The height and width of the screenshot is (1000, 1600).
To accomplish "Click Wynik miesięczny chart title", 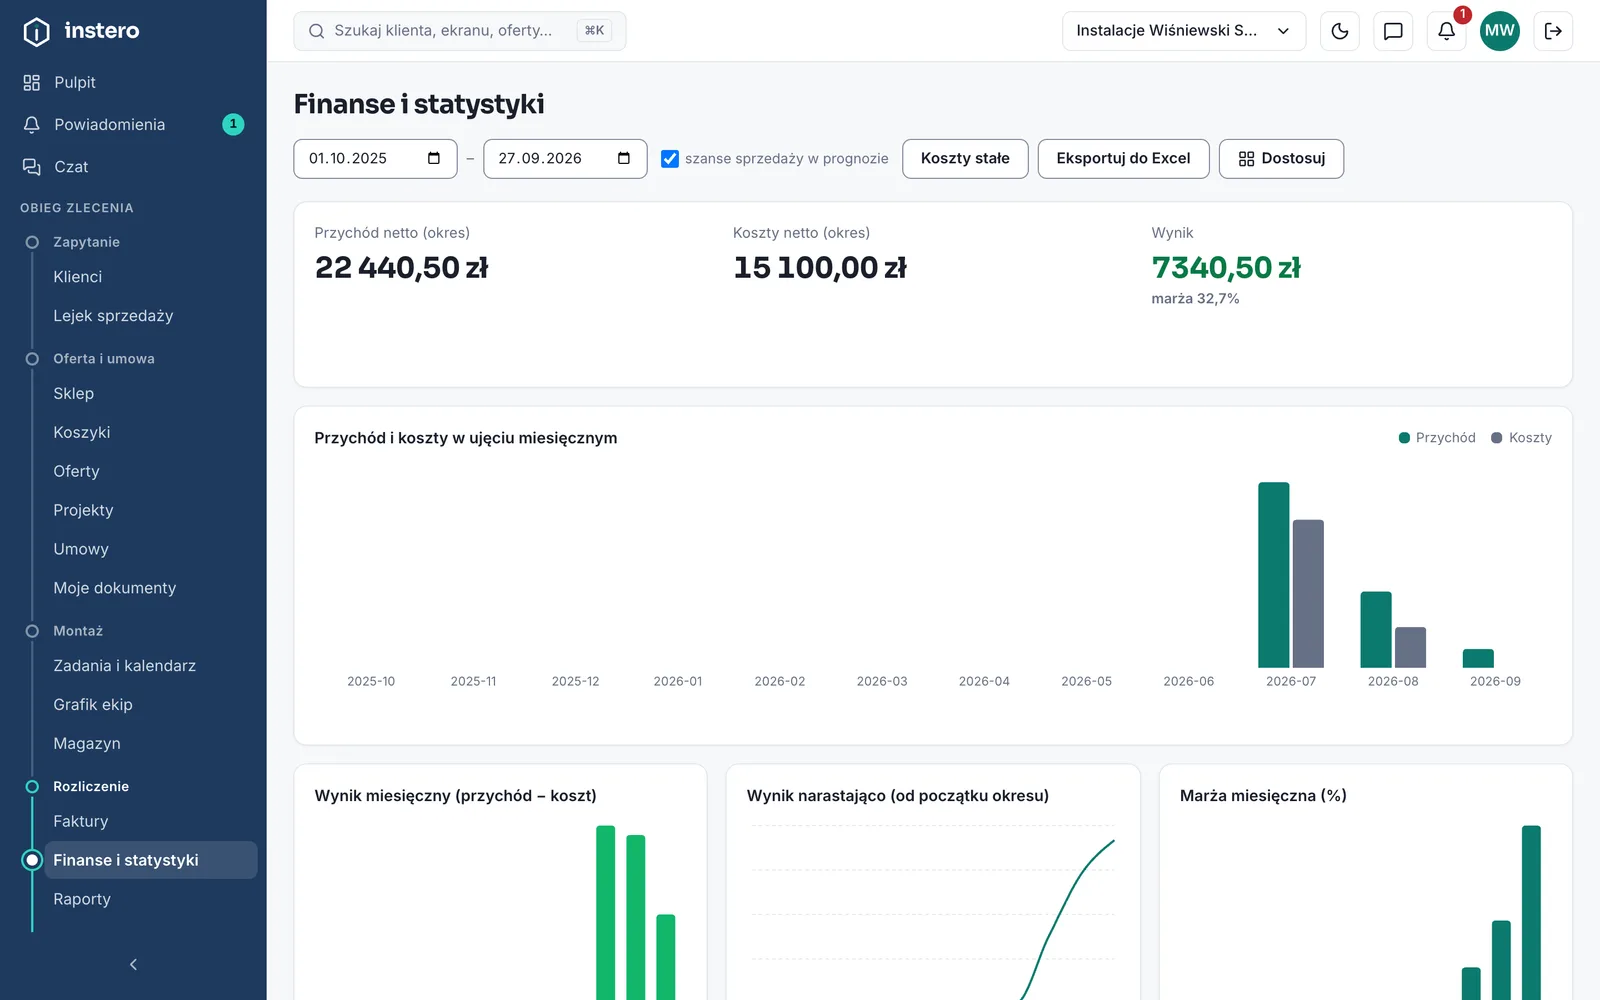I will (455, 796).
